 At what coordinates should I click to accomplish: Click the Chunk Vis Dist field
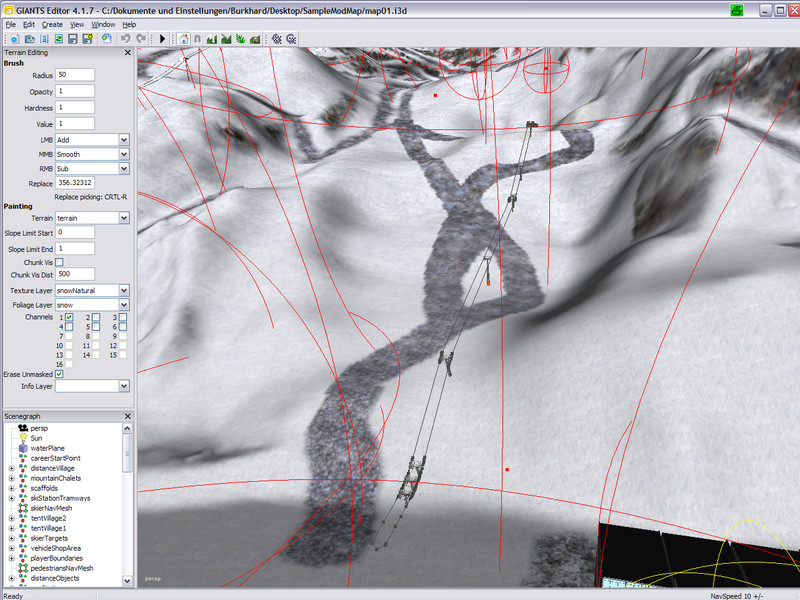coord(75,274)
